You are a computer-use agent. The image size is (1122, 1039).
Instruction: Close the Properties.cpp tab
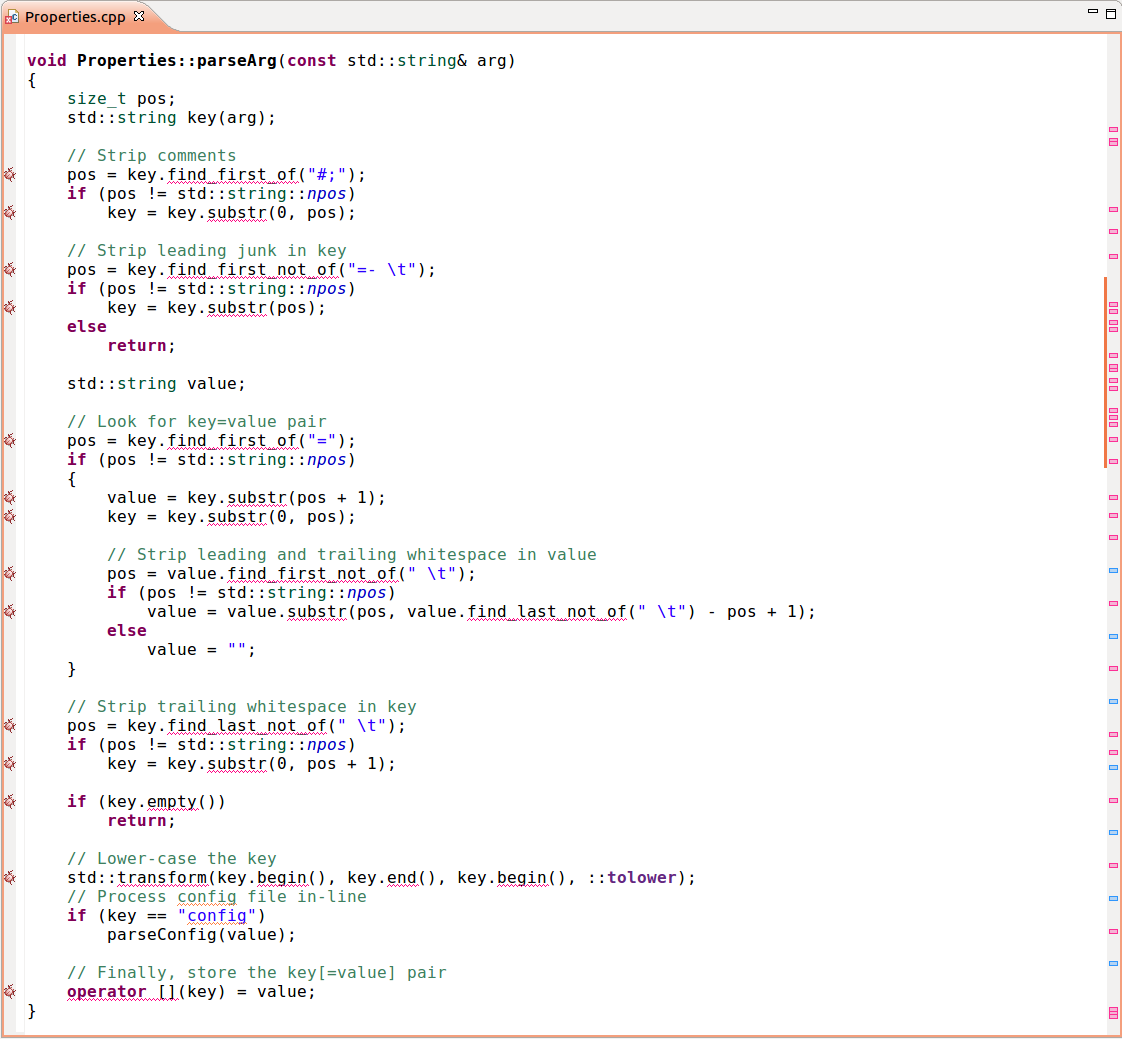coord(139,17)
